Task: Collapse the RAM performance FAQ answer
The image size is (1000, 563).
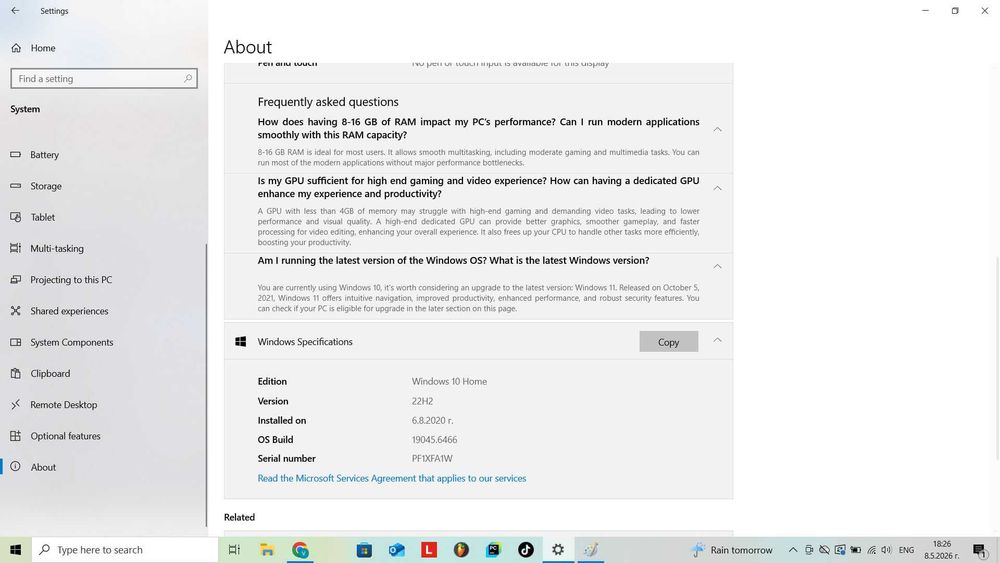Action: click(x=717, y=129)
